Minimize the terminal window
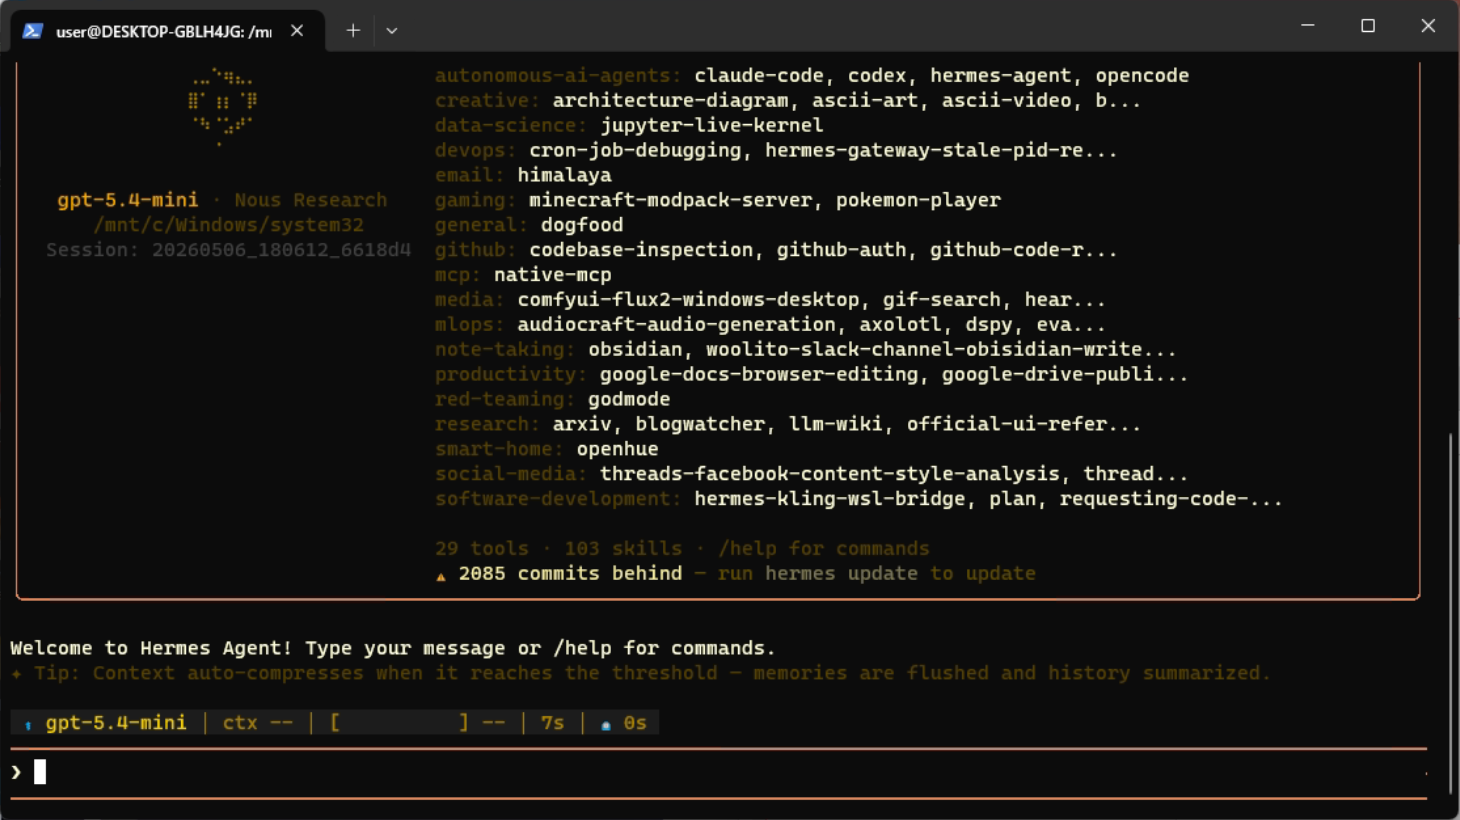Screen dimensions: 1460x820 click(x=1308, y=26)
